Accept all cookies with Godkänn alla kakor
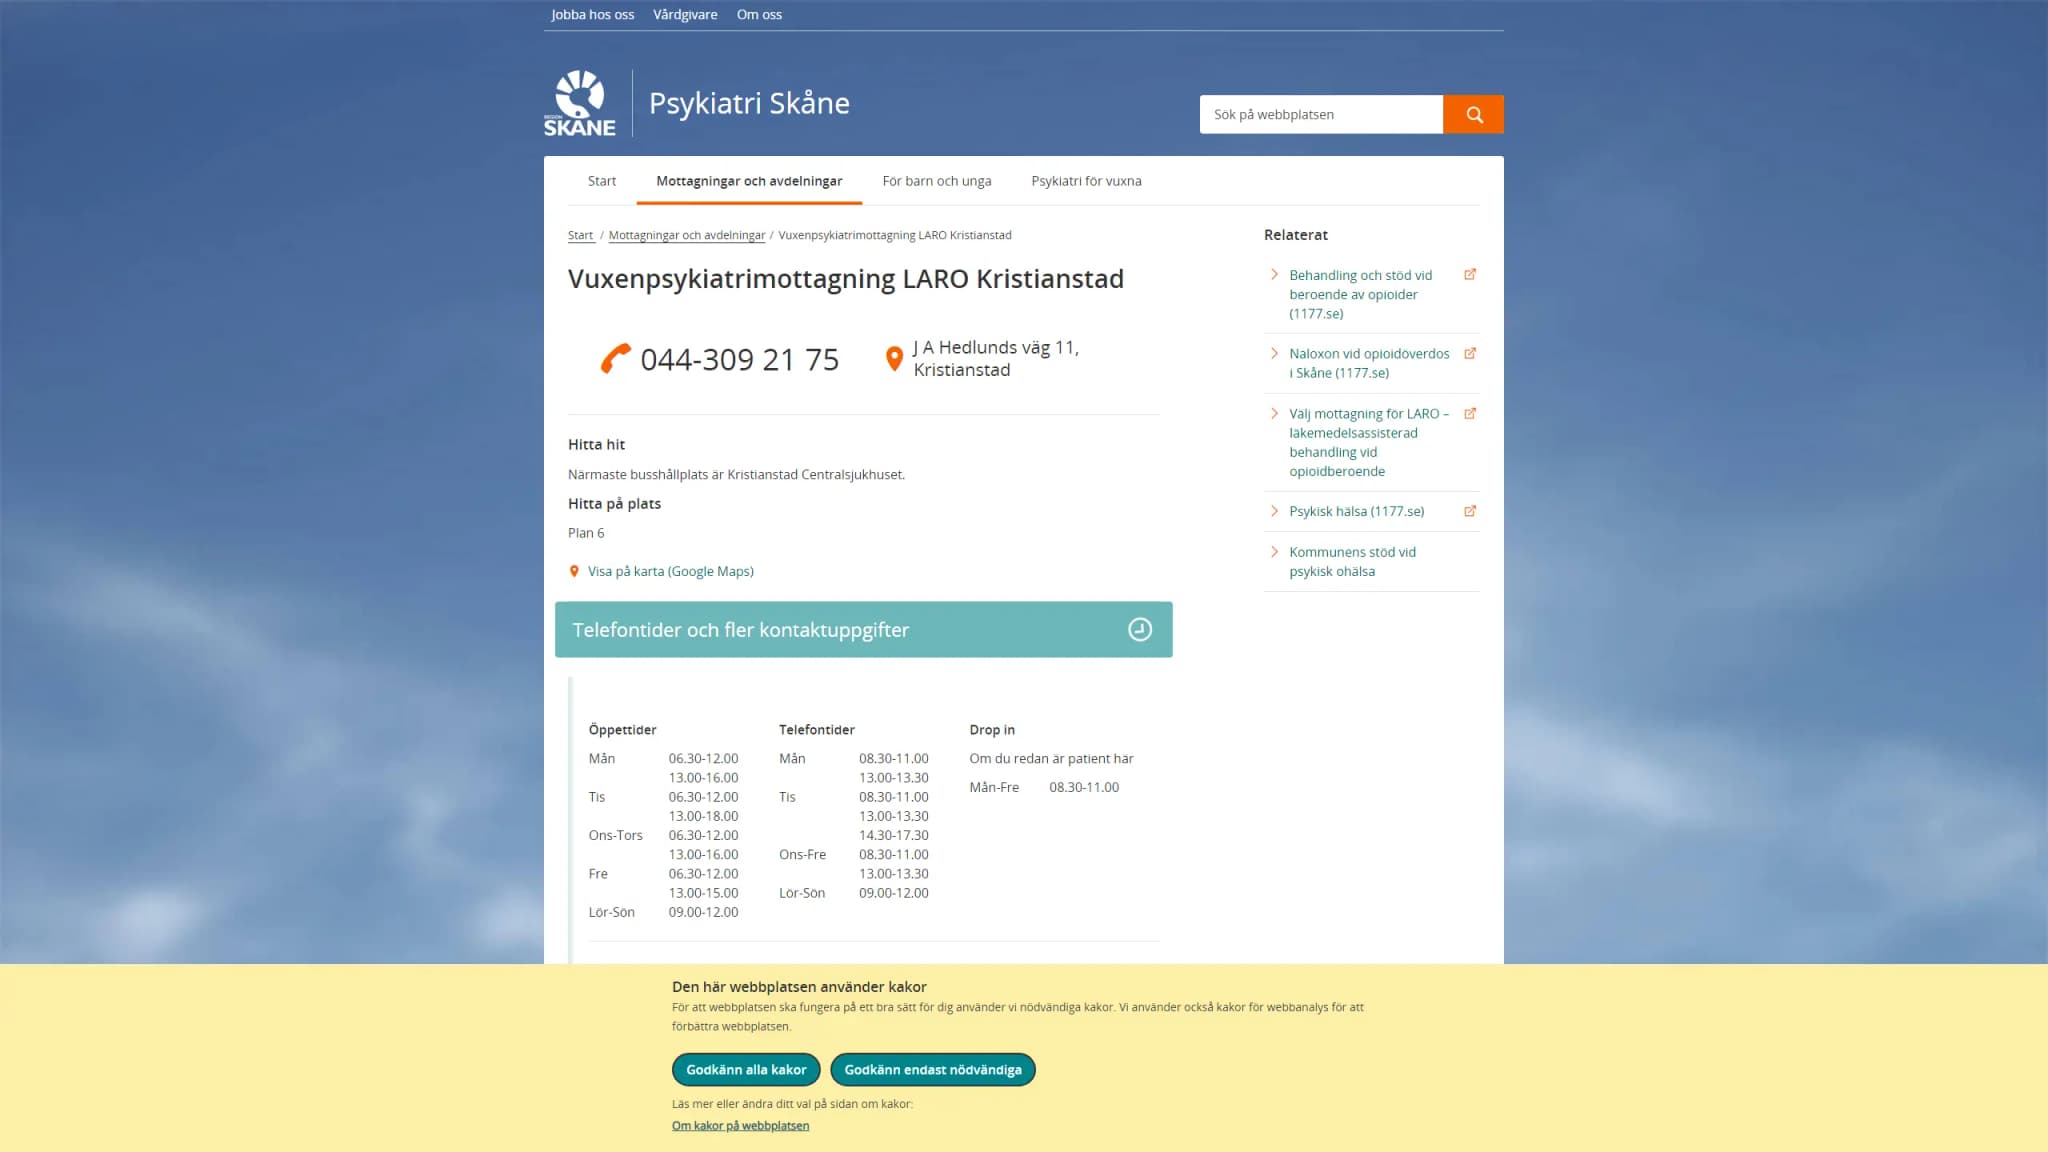 (746, 1069)
